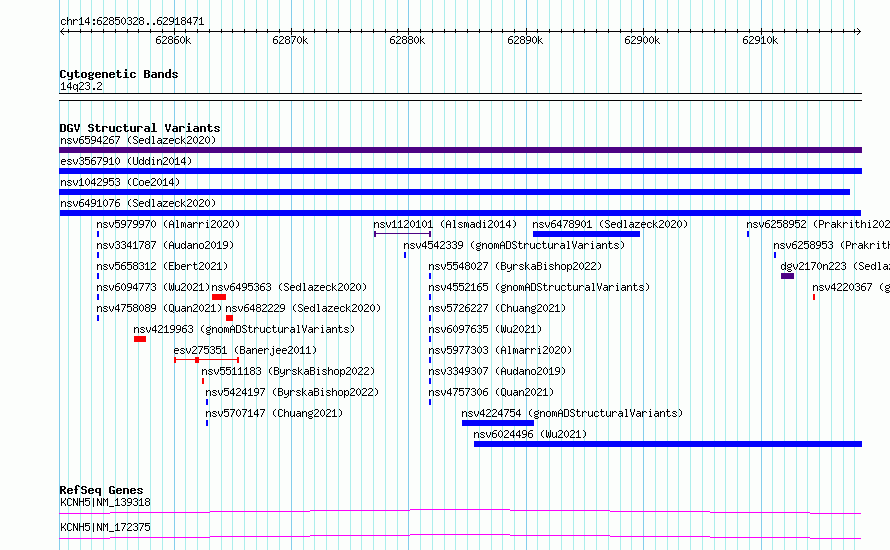Select nsv6024496 (Wu2021) label
This screenshot has height=550, width=890.
tap(530, 434)
